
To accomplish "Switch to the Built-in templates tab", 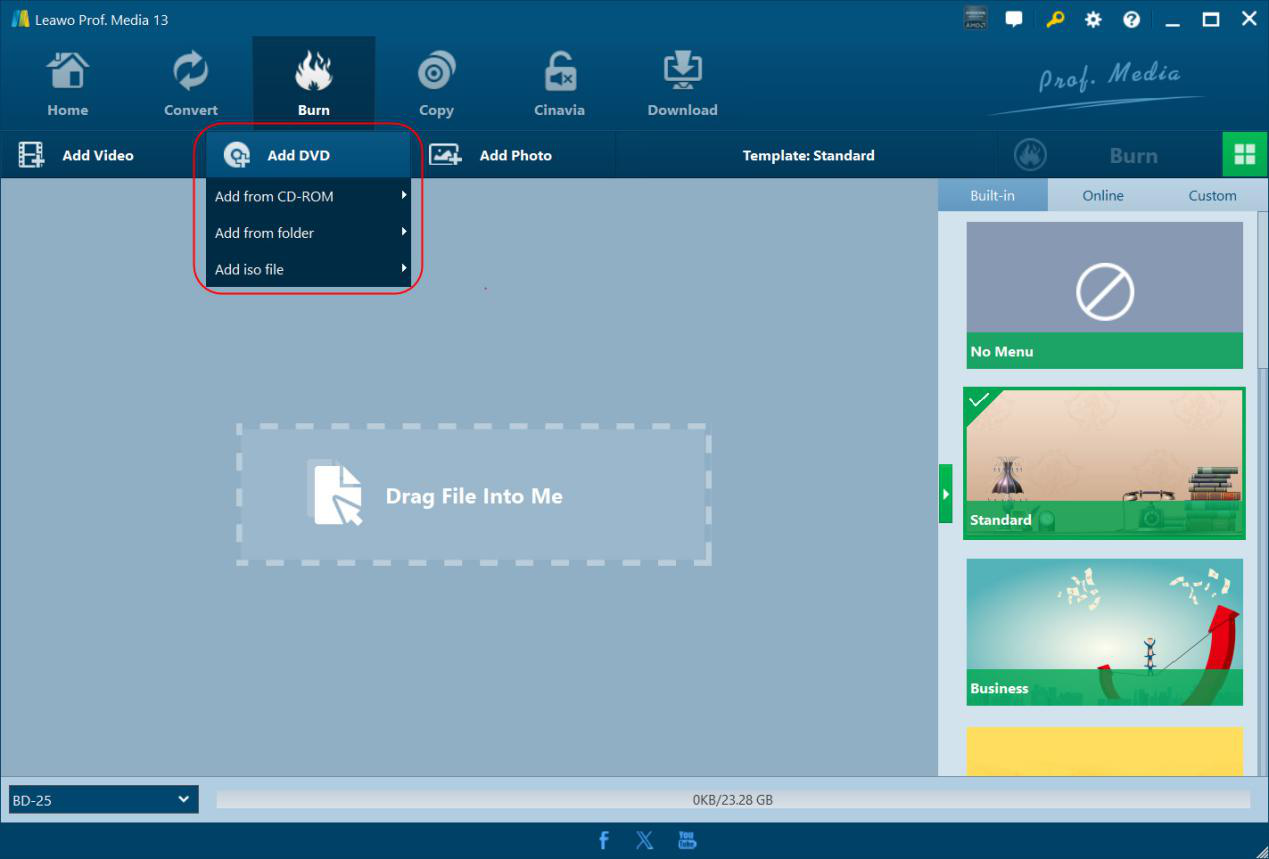I will [992, 195].
